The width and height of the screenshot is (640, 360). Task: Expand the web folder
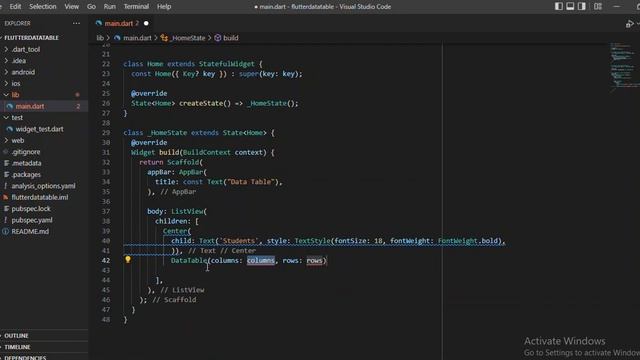point(18,140)
